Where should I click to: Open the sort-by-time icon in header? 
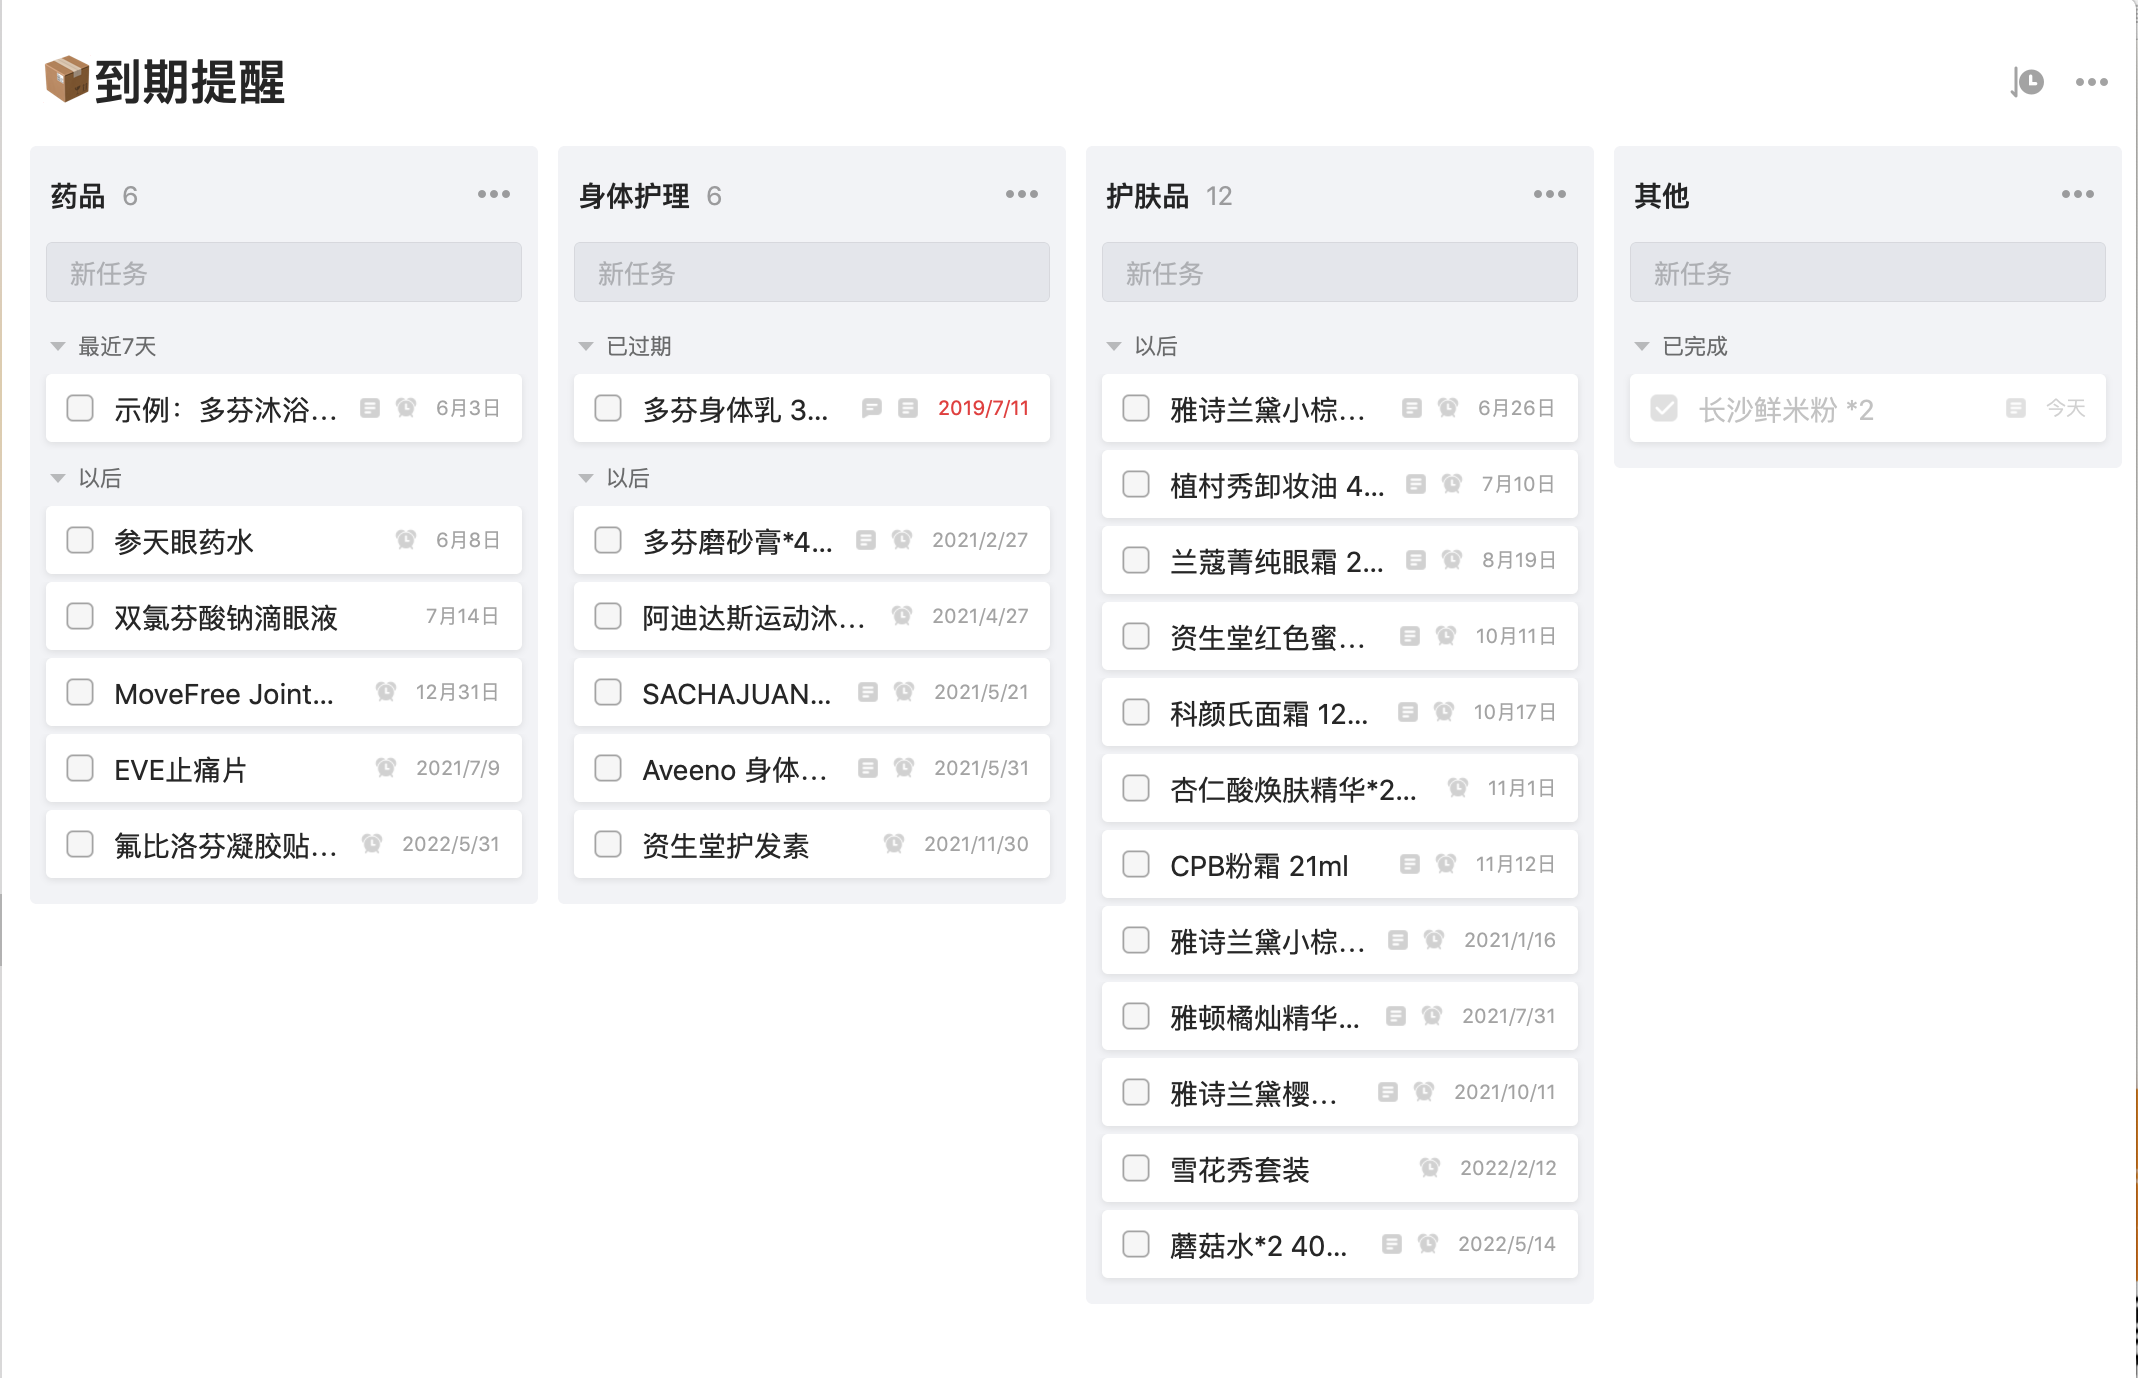pos(2027,82)
